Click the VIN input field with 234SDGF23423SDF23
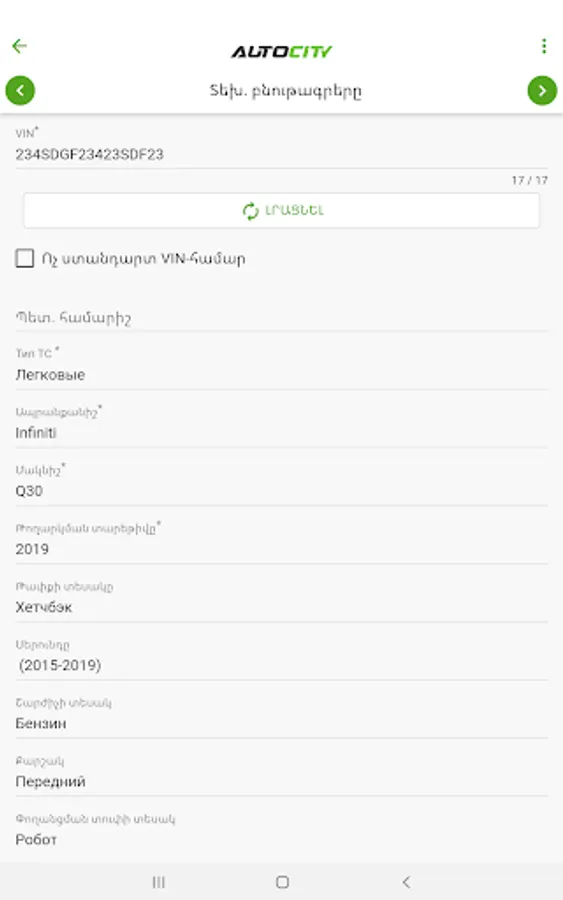The image size is (563, 900). [x=281, y=148]
